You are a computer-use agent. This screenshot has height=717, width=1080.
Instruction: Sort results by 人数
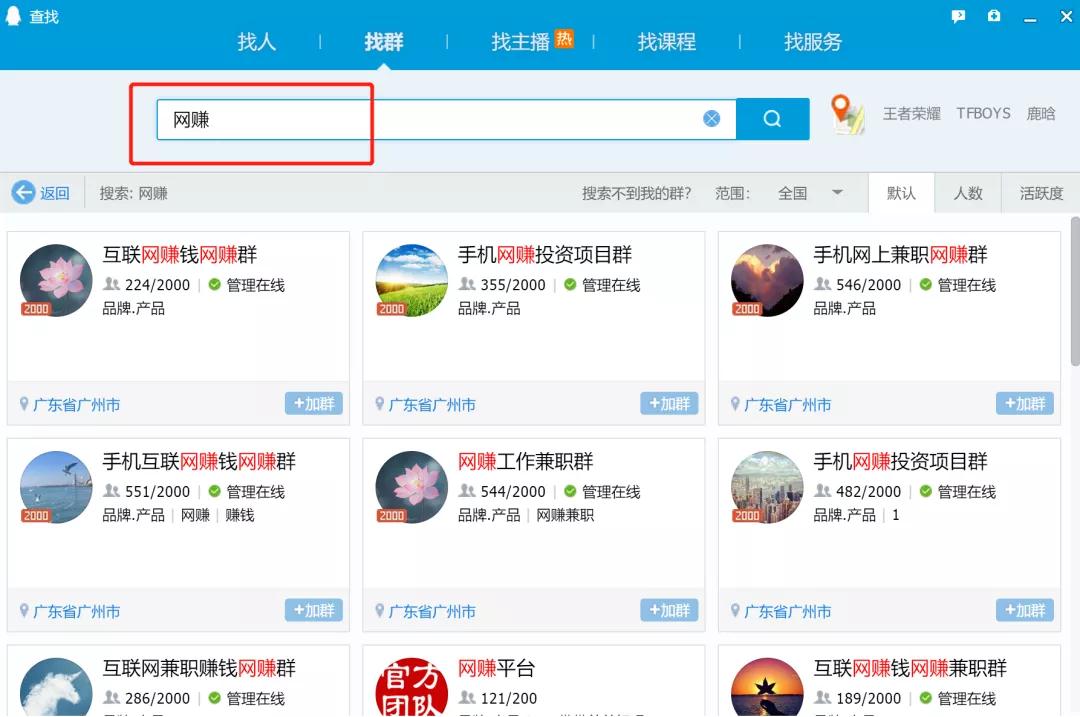(967, 193)
